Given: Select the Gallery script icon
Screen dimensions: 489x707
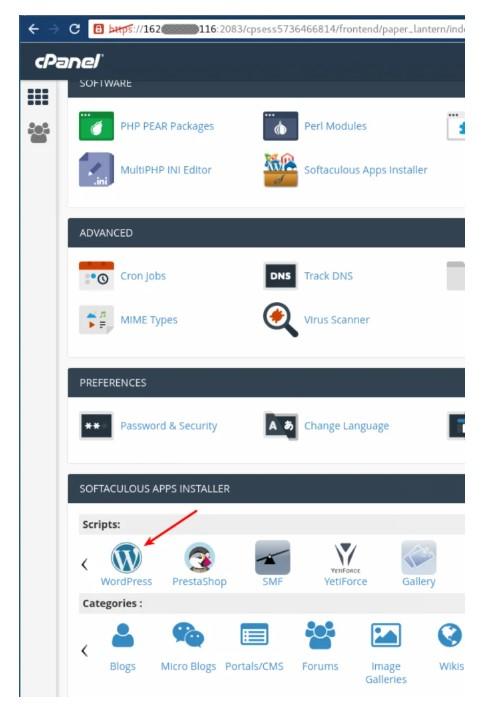Looking at the screenshot, I should click(419, 557).
